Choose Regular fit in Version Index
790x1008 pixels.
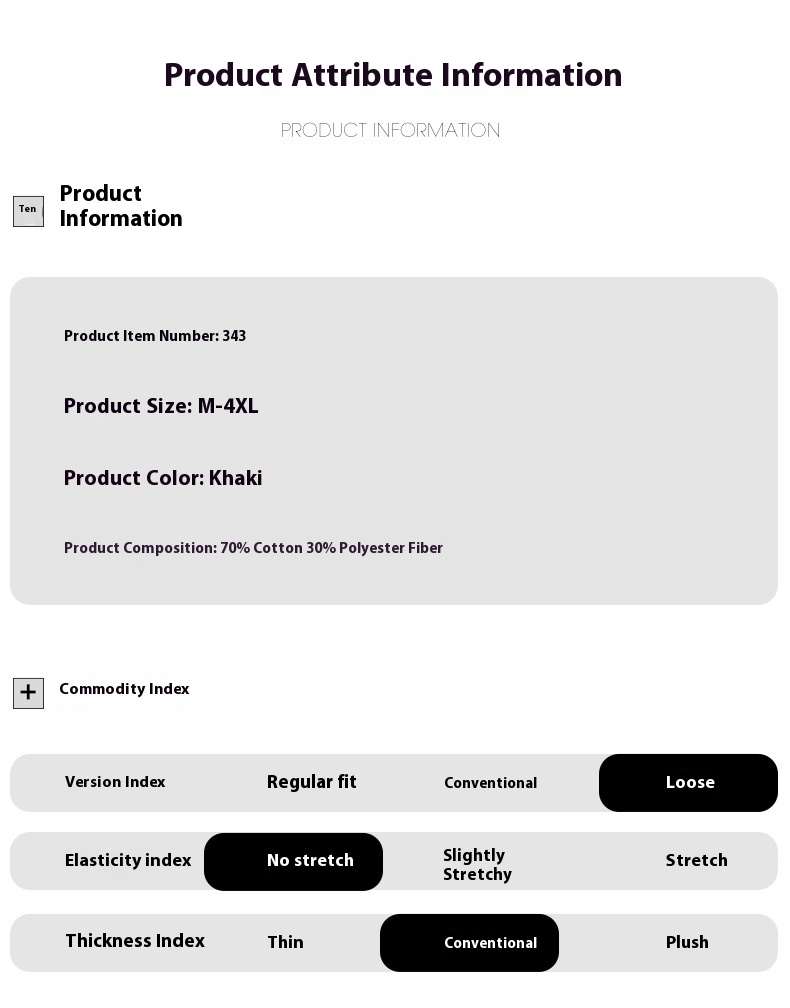click(x=311, y=783)
